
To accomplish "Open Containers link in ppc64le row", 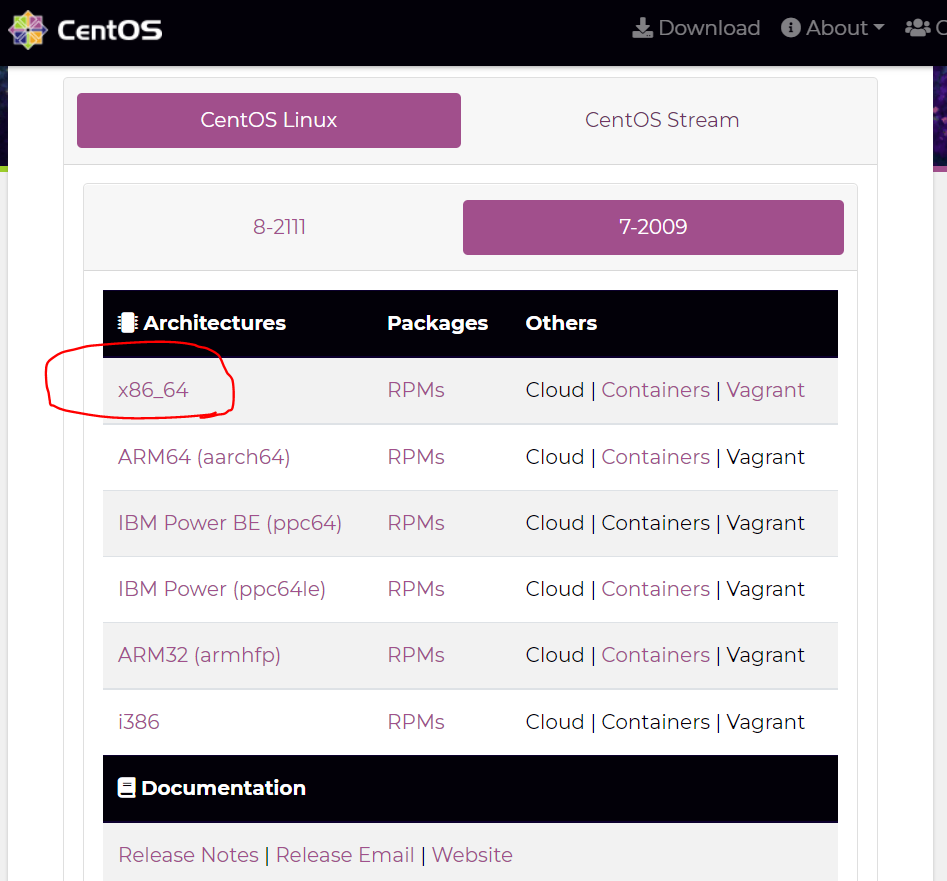I will coord(655,589).
